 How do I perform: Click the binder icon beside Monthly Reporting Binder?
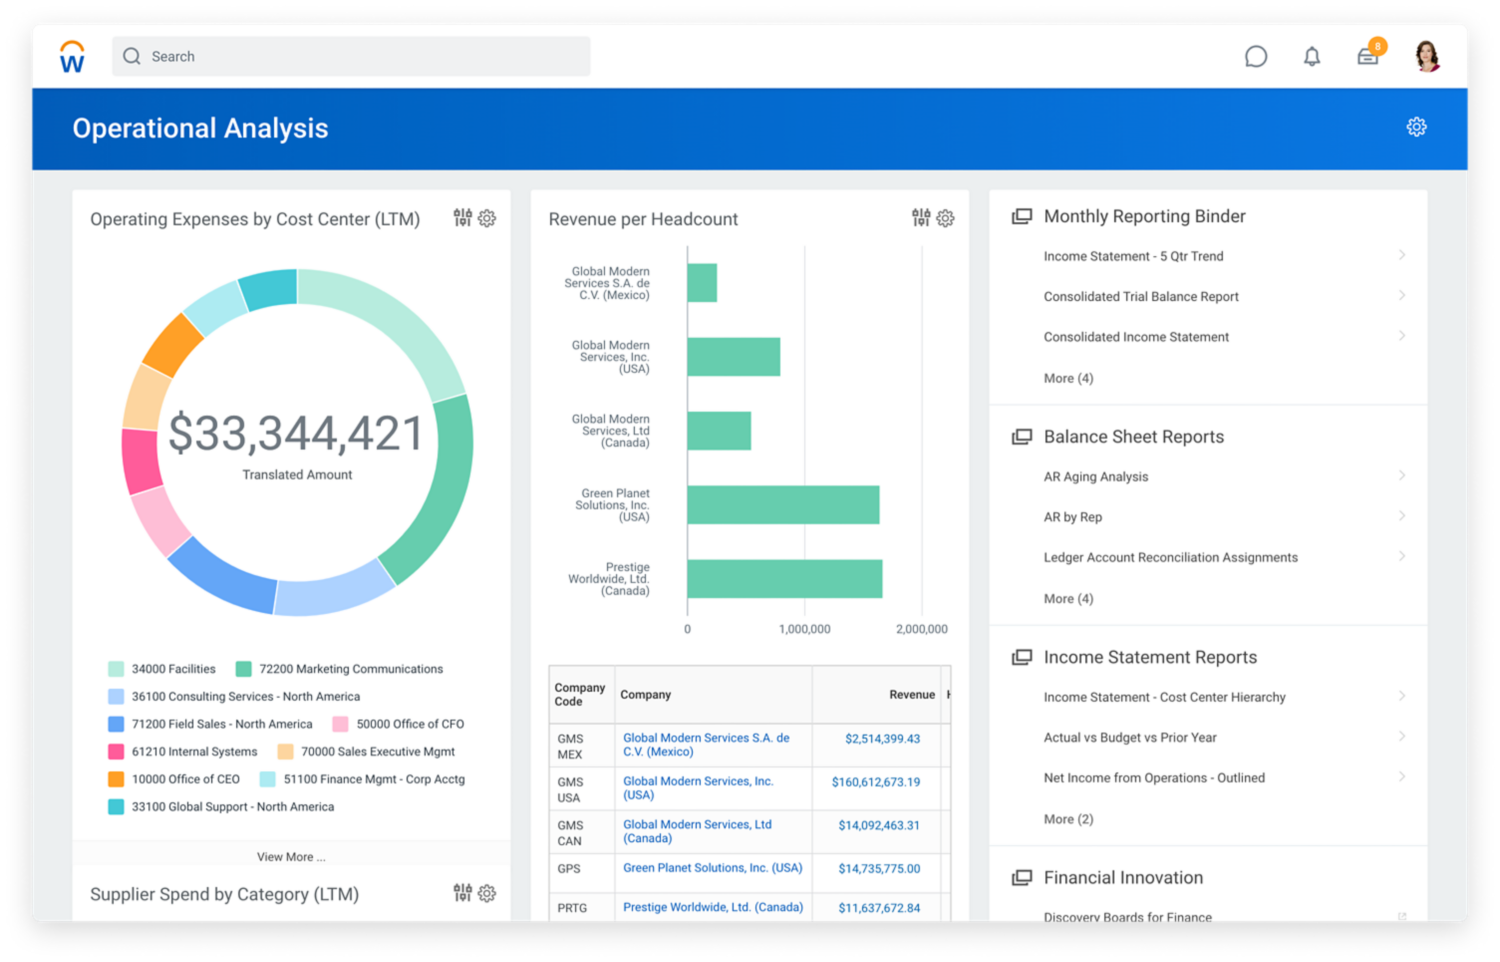pyautogui.click(x=1022, y=215)
